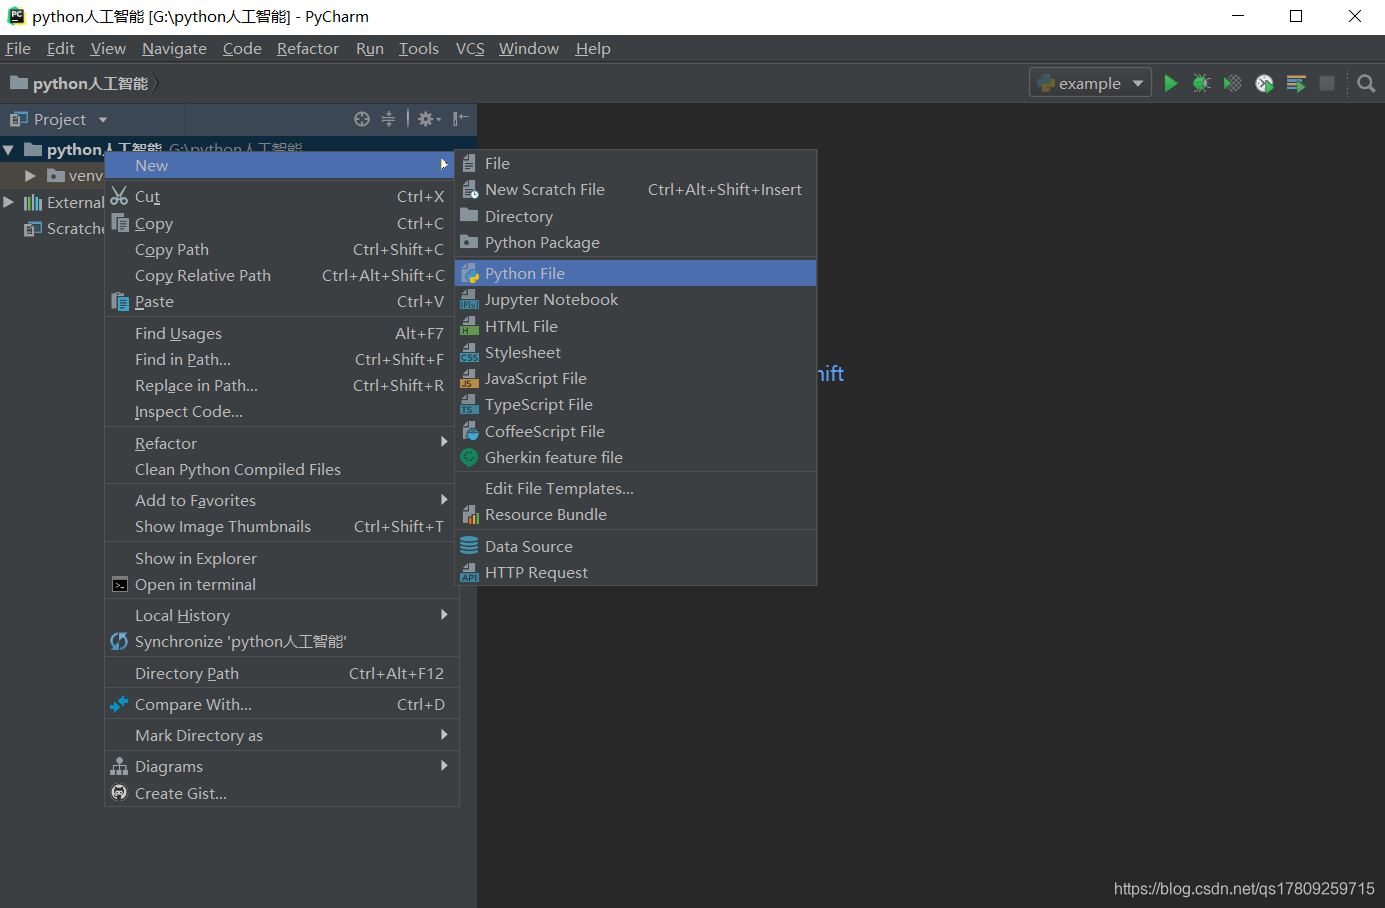The image size is (1385, 908).
Task: Choose Synchronize 'python人工智能'
Action: click(x=282, y=641)
